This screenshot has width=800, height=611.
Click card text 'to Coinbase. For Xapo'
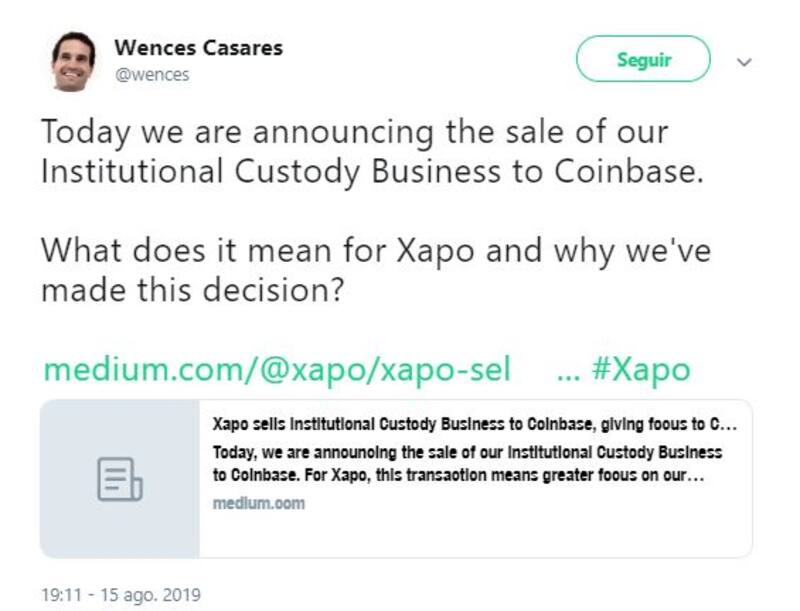(x=460, y=477)
